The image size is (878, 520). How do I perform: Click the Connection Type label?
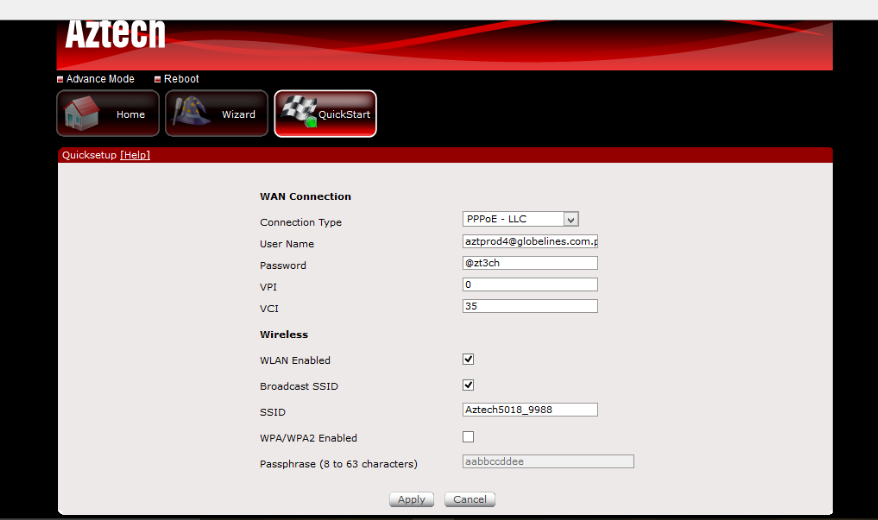point(301,222)
